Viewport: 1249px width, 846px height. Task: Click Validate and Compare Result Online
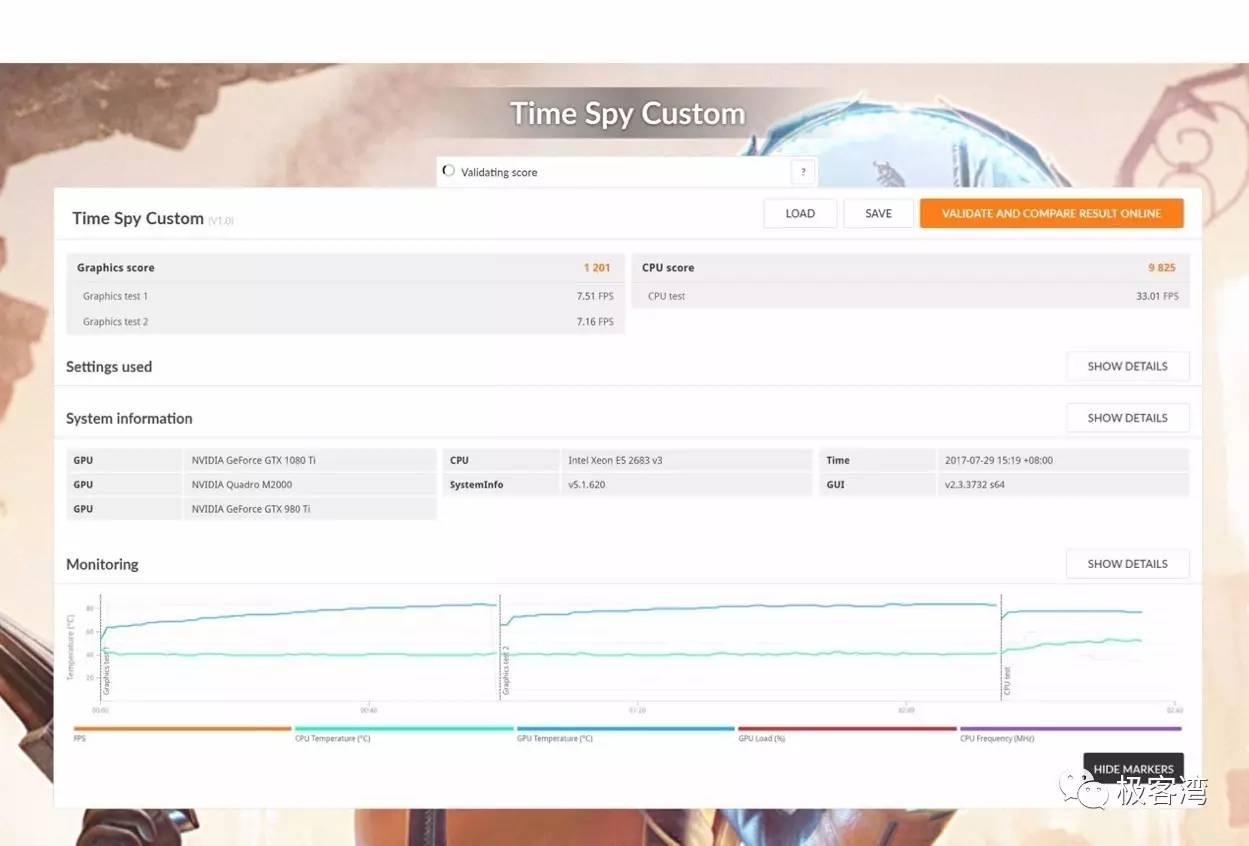coord(1051,213)
